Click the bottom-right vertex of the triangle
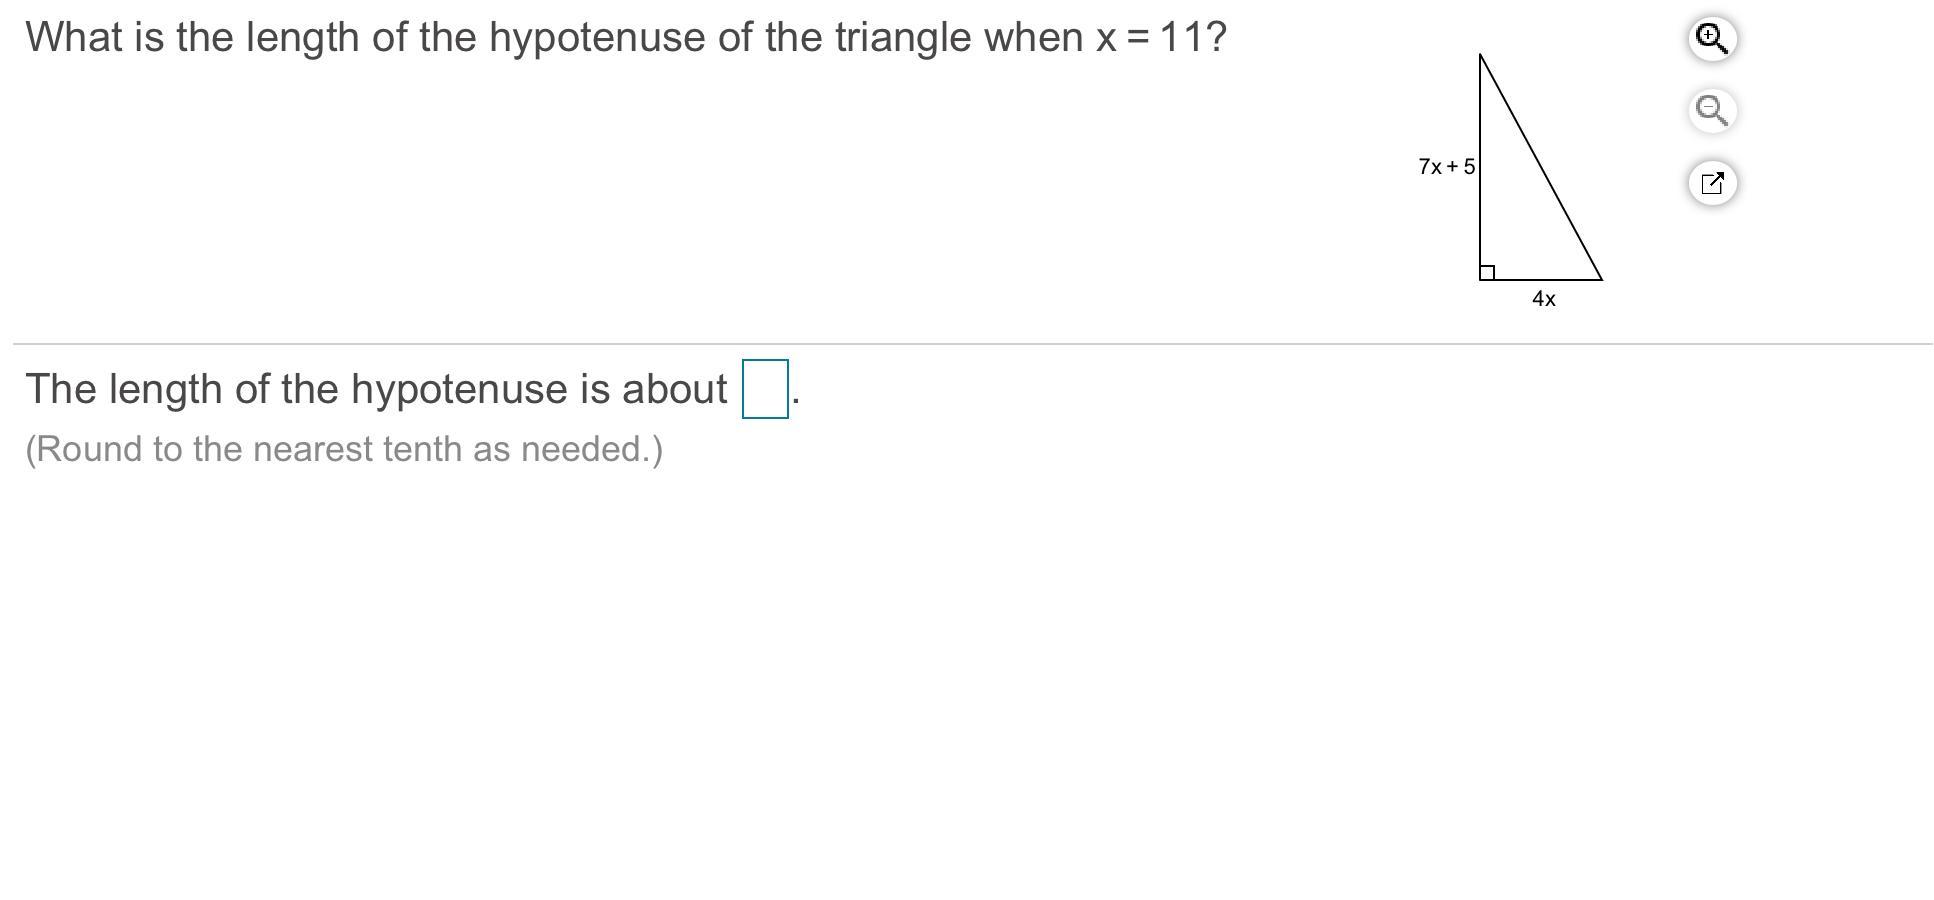 click(x=1601, y=280)
